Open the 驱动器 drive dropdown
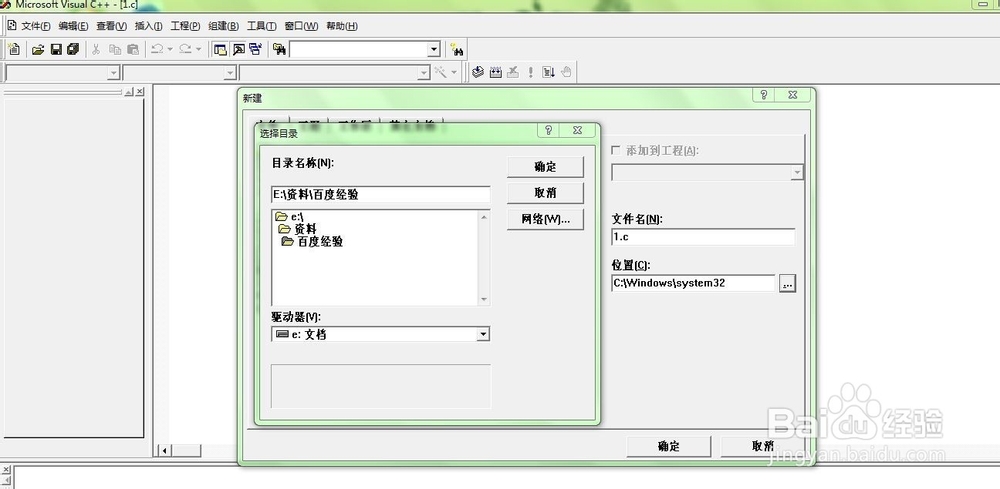Image resolution: width=1000 pixels, height=489 pixels. point(483,334)
